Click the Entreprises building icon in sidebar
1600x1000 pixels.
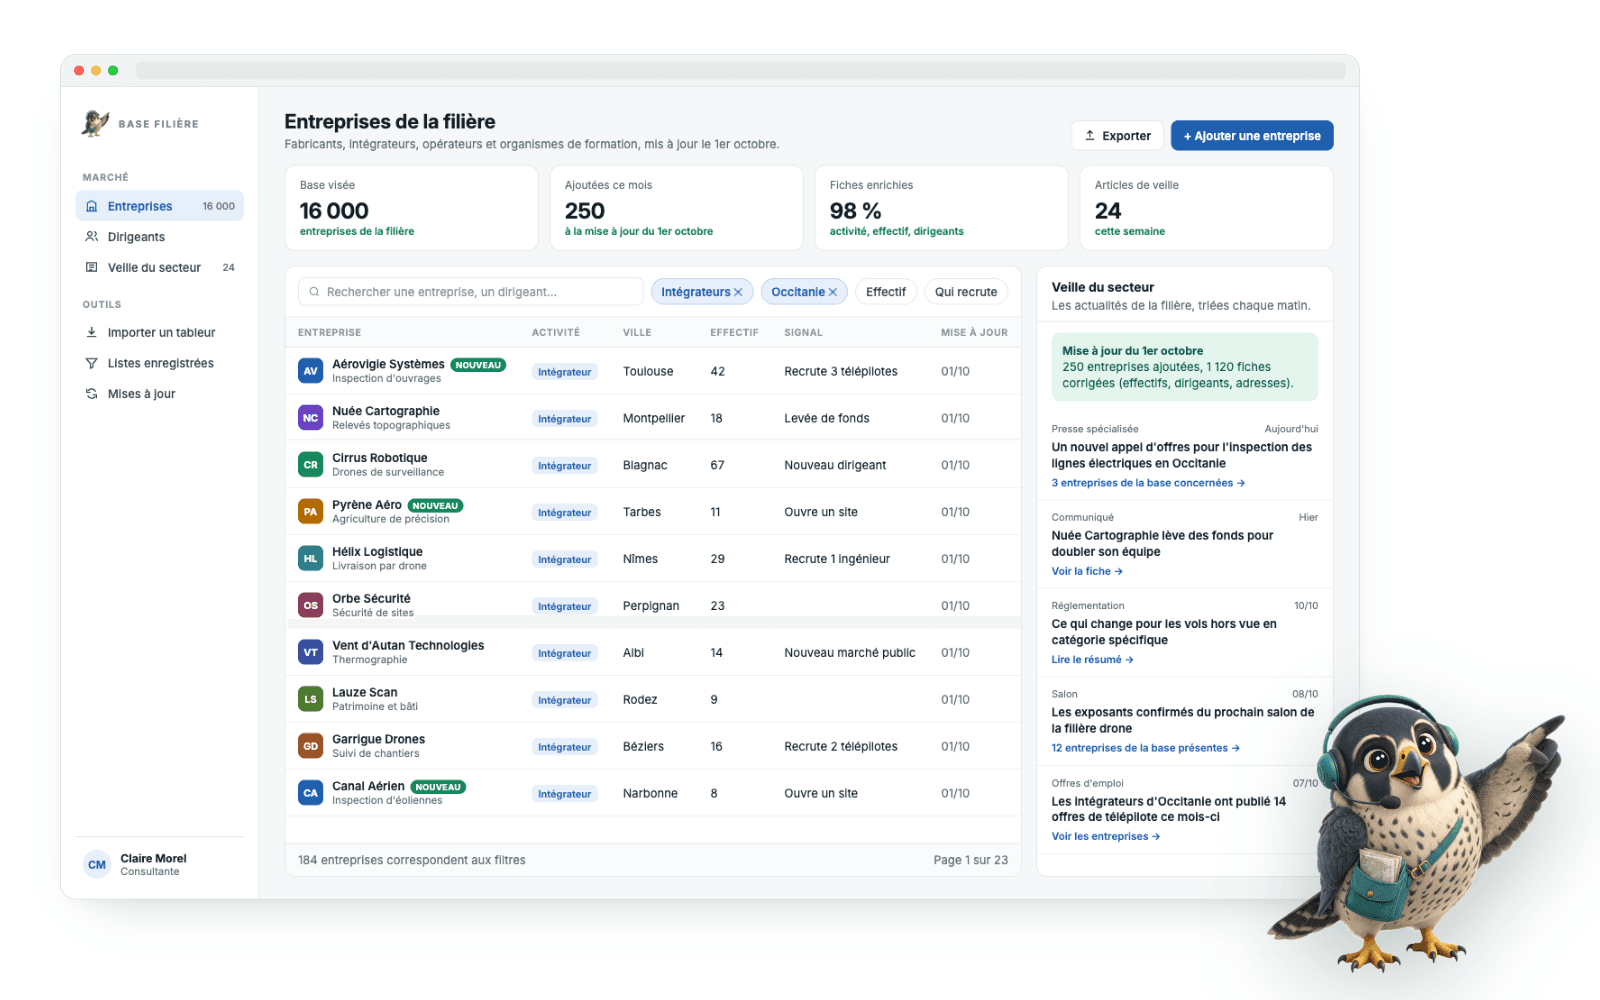(x=92, y=206)
